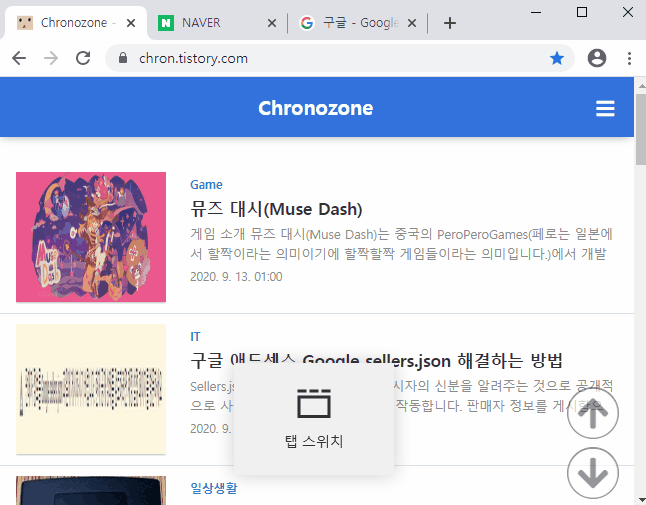Click the page vertical scrollbar thumb

point(640,129)
